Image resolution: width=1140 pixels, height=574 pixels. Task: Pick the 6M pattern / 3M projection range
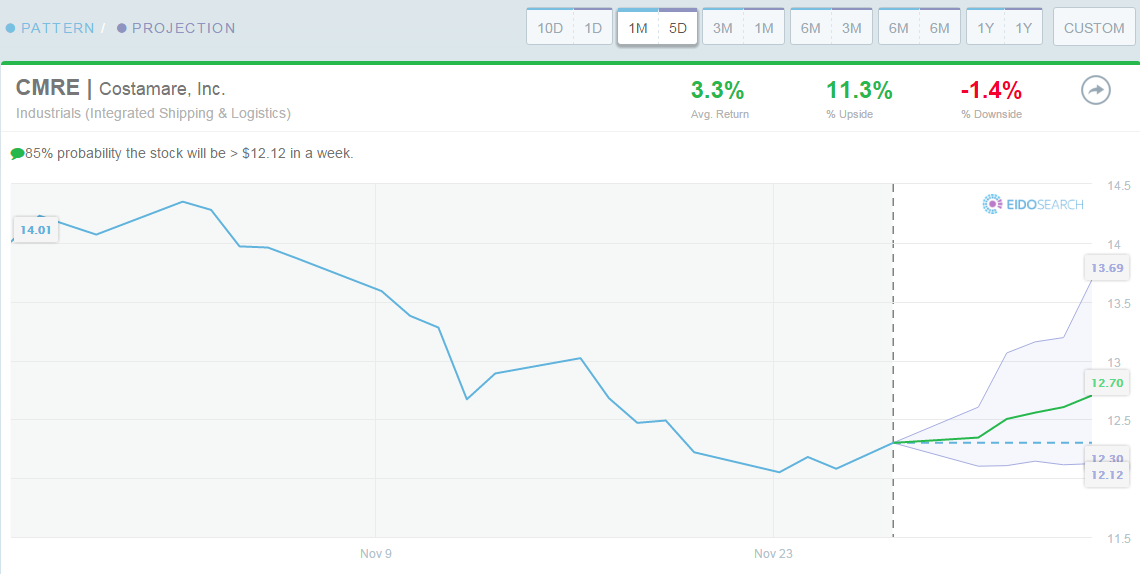coord(831,28)
